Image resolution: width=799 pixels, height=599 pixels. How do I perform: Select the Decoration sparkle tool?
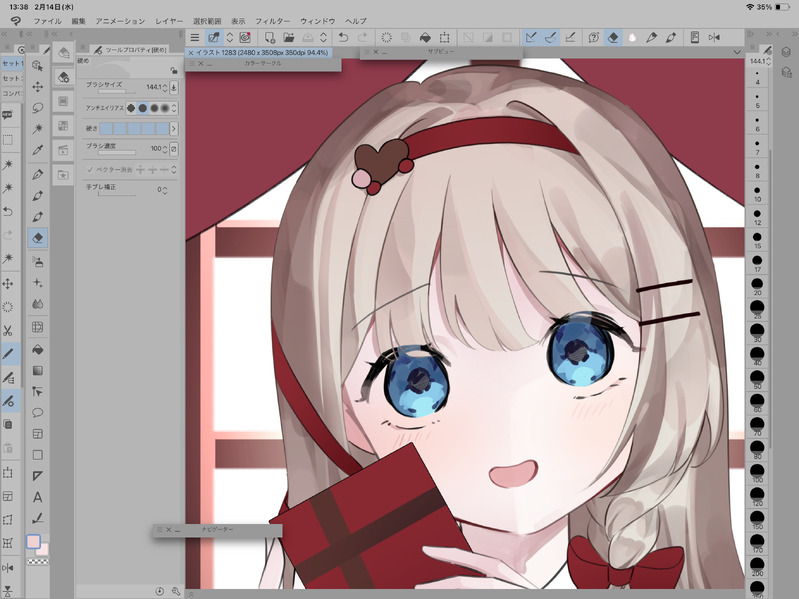[x=38, y=283]
